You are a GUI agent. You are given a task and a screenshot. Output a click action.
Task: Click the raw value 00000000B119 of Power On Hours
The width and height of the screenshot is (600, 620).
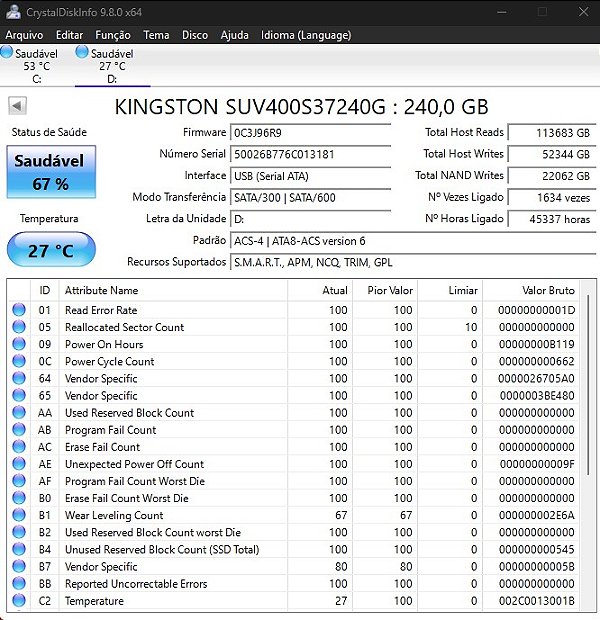point(536,344)
